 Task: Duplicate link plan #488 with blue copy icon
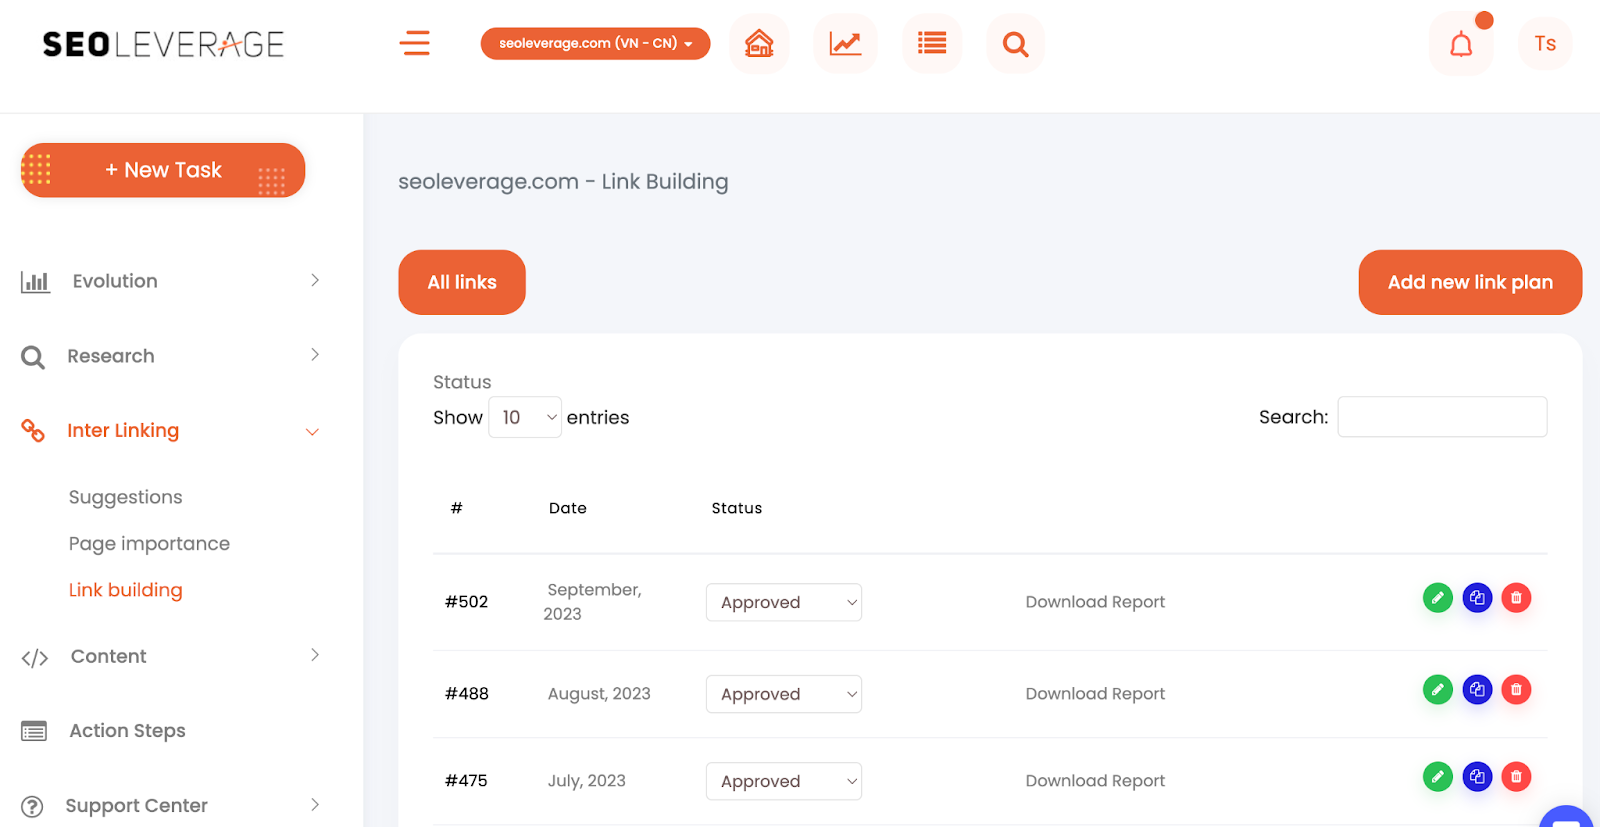coord(1477,689)
